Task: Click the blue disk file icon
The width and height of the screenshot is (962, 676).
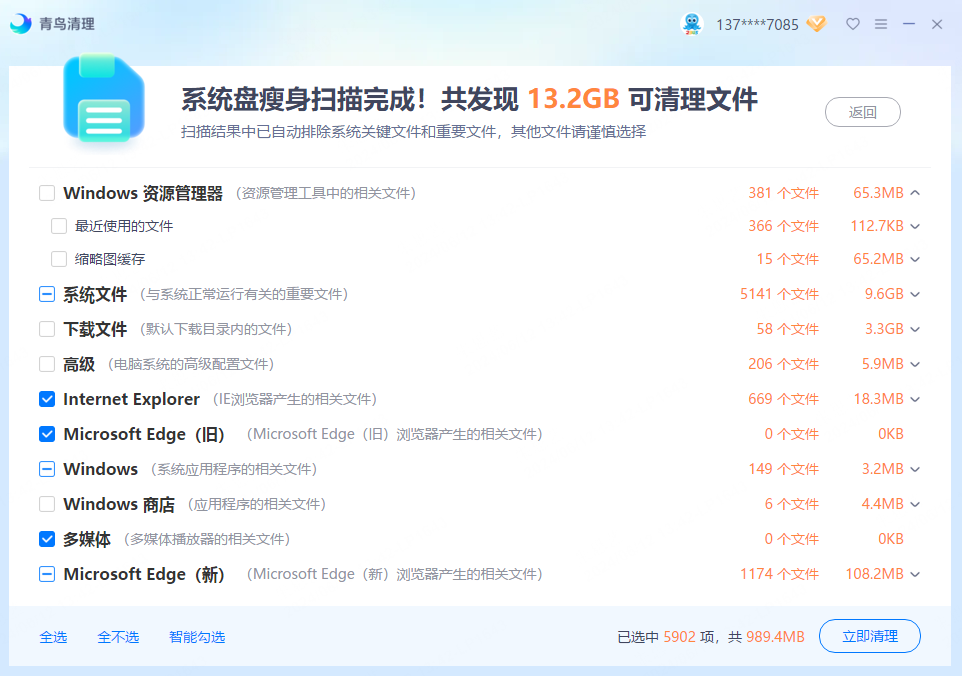Action: 104,98
